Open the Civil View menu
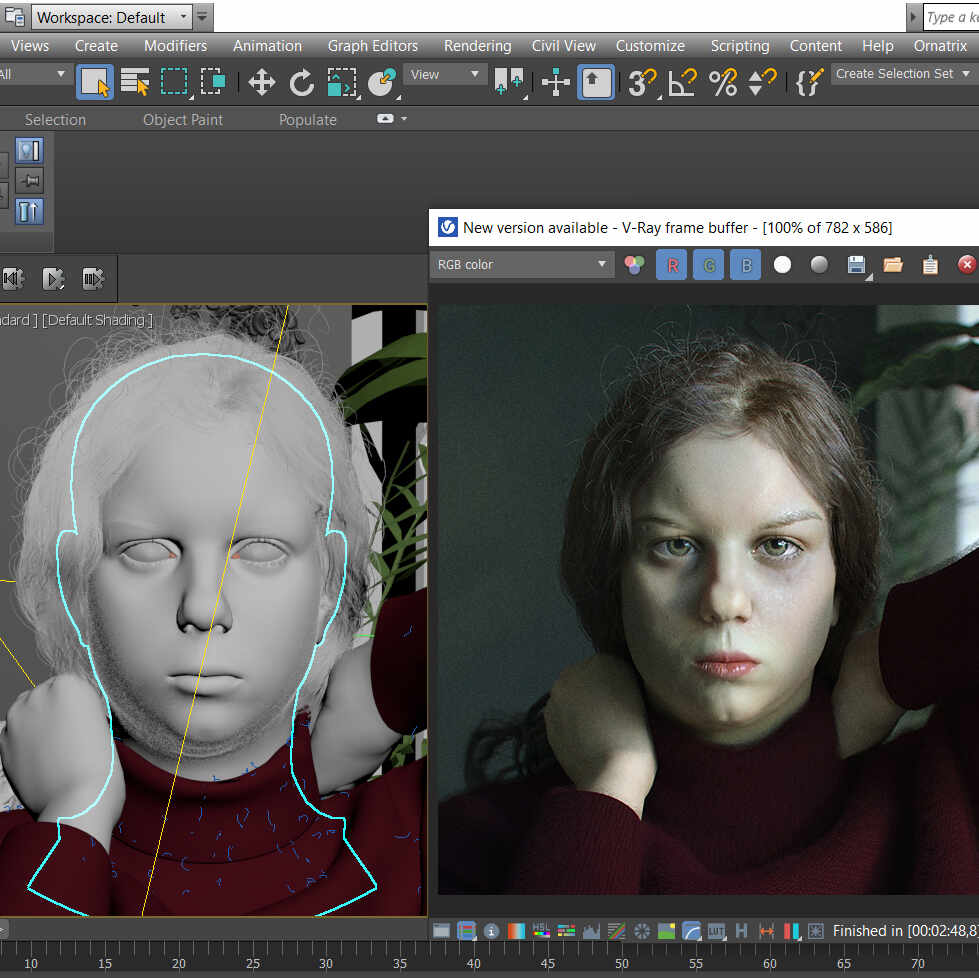Image resolution: width=979 pixels, height=979 pixels. 564,46
